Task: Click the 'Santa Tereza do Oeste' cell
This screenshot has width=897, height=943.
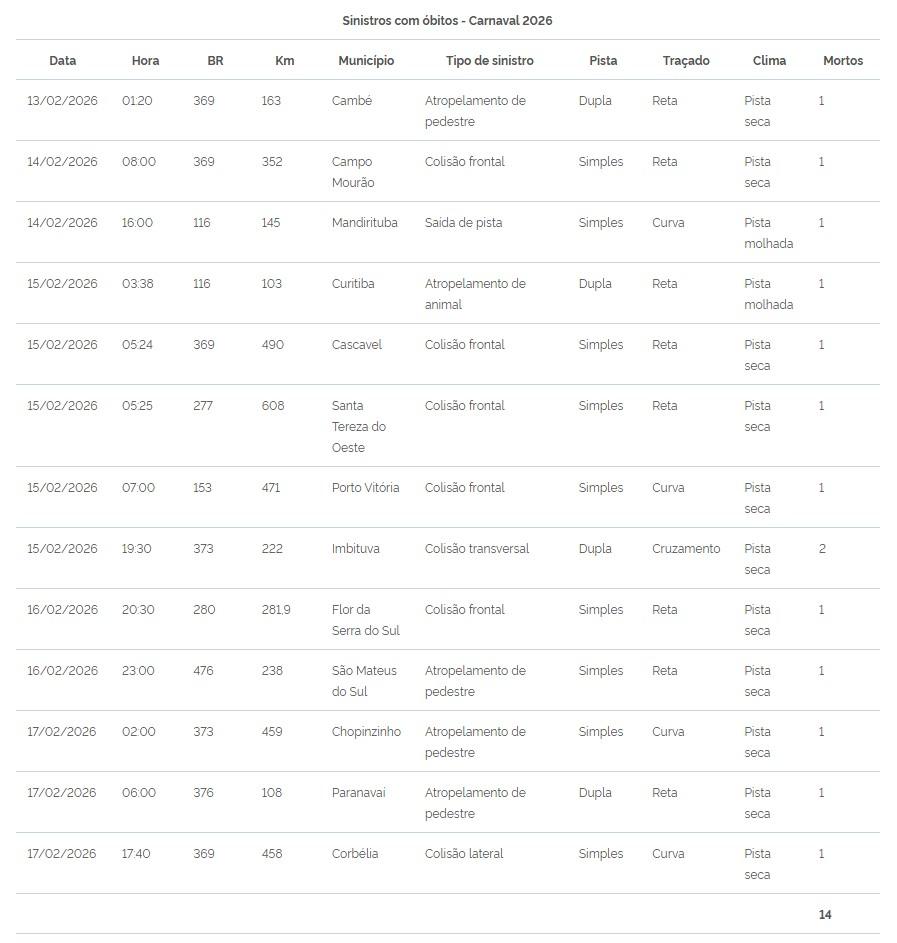Action: 358,426
